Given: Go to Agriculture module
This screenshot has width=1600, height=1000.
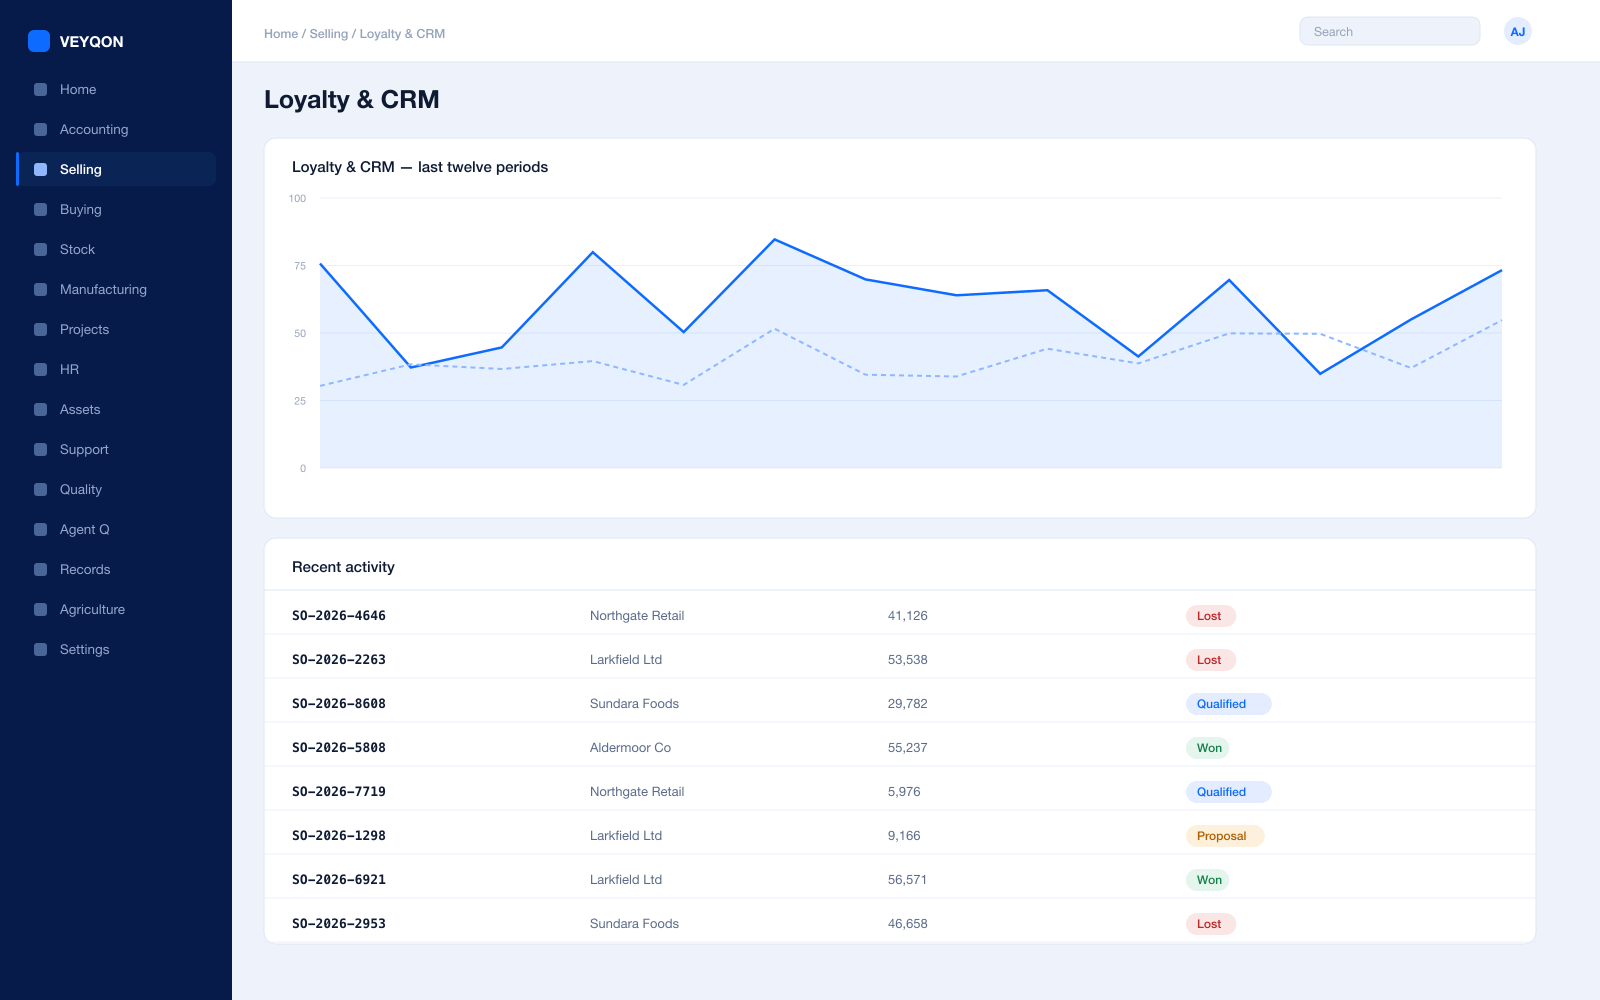Looking at the screenshot, I should click(x=116, y=609).
